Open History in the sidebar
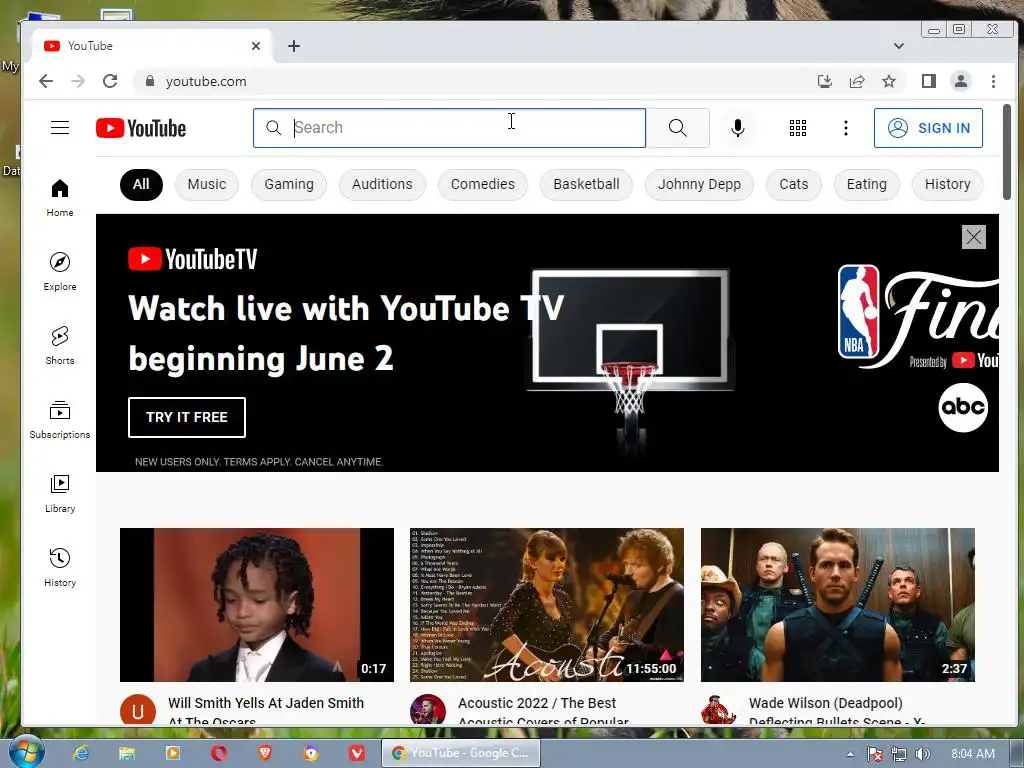The width and height of the screenshot is (1024, 768). [x=60, y=567]
